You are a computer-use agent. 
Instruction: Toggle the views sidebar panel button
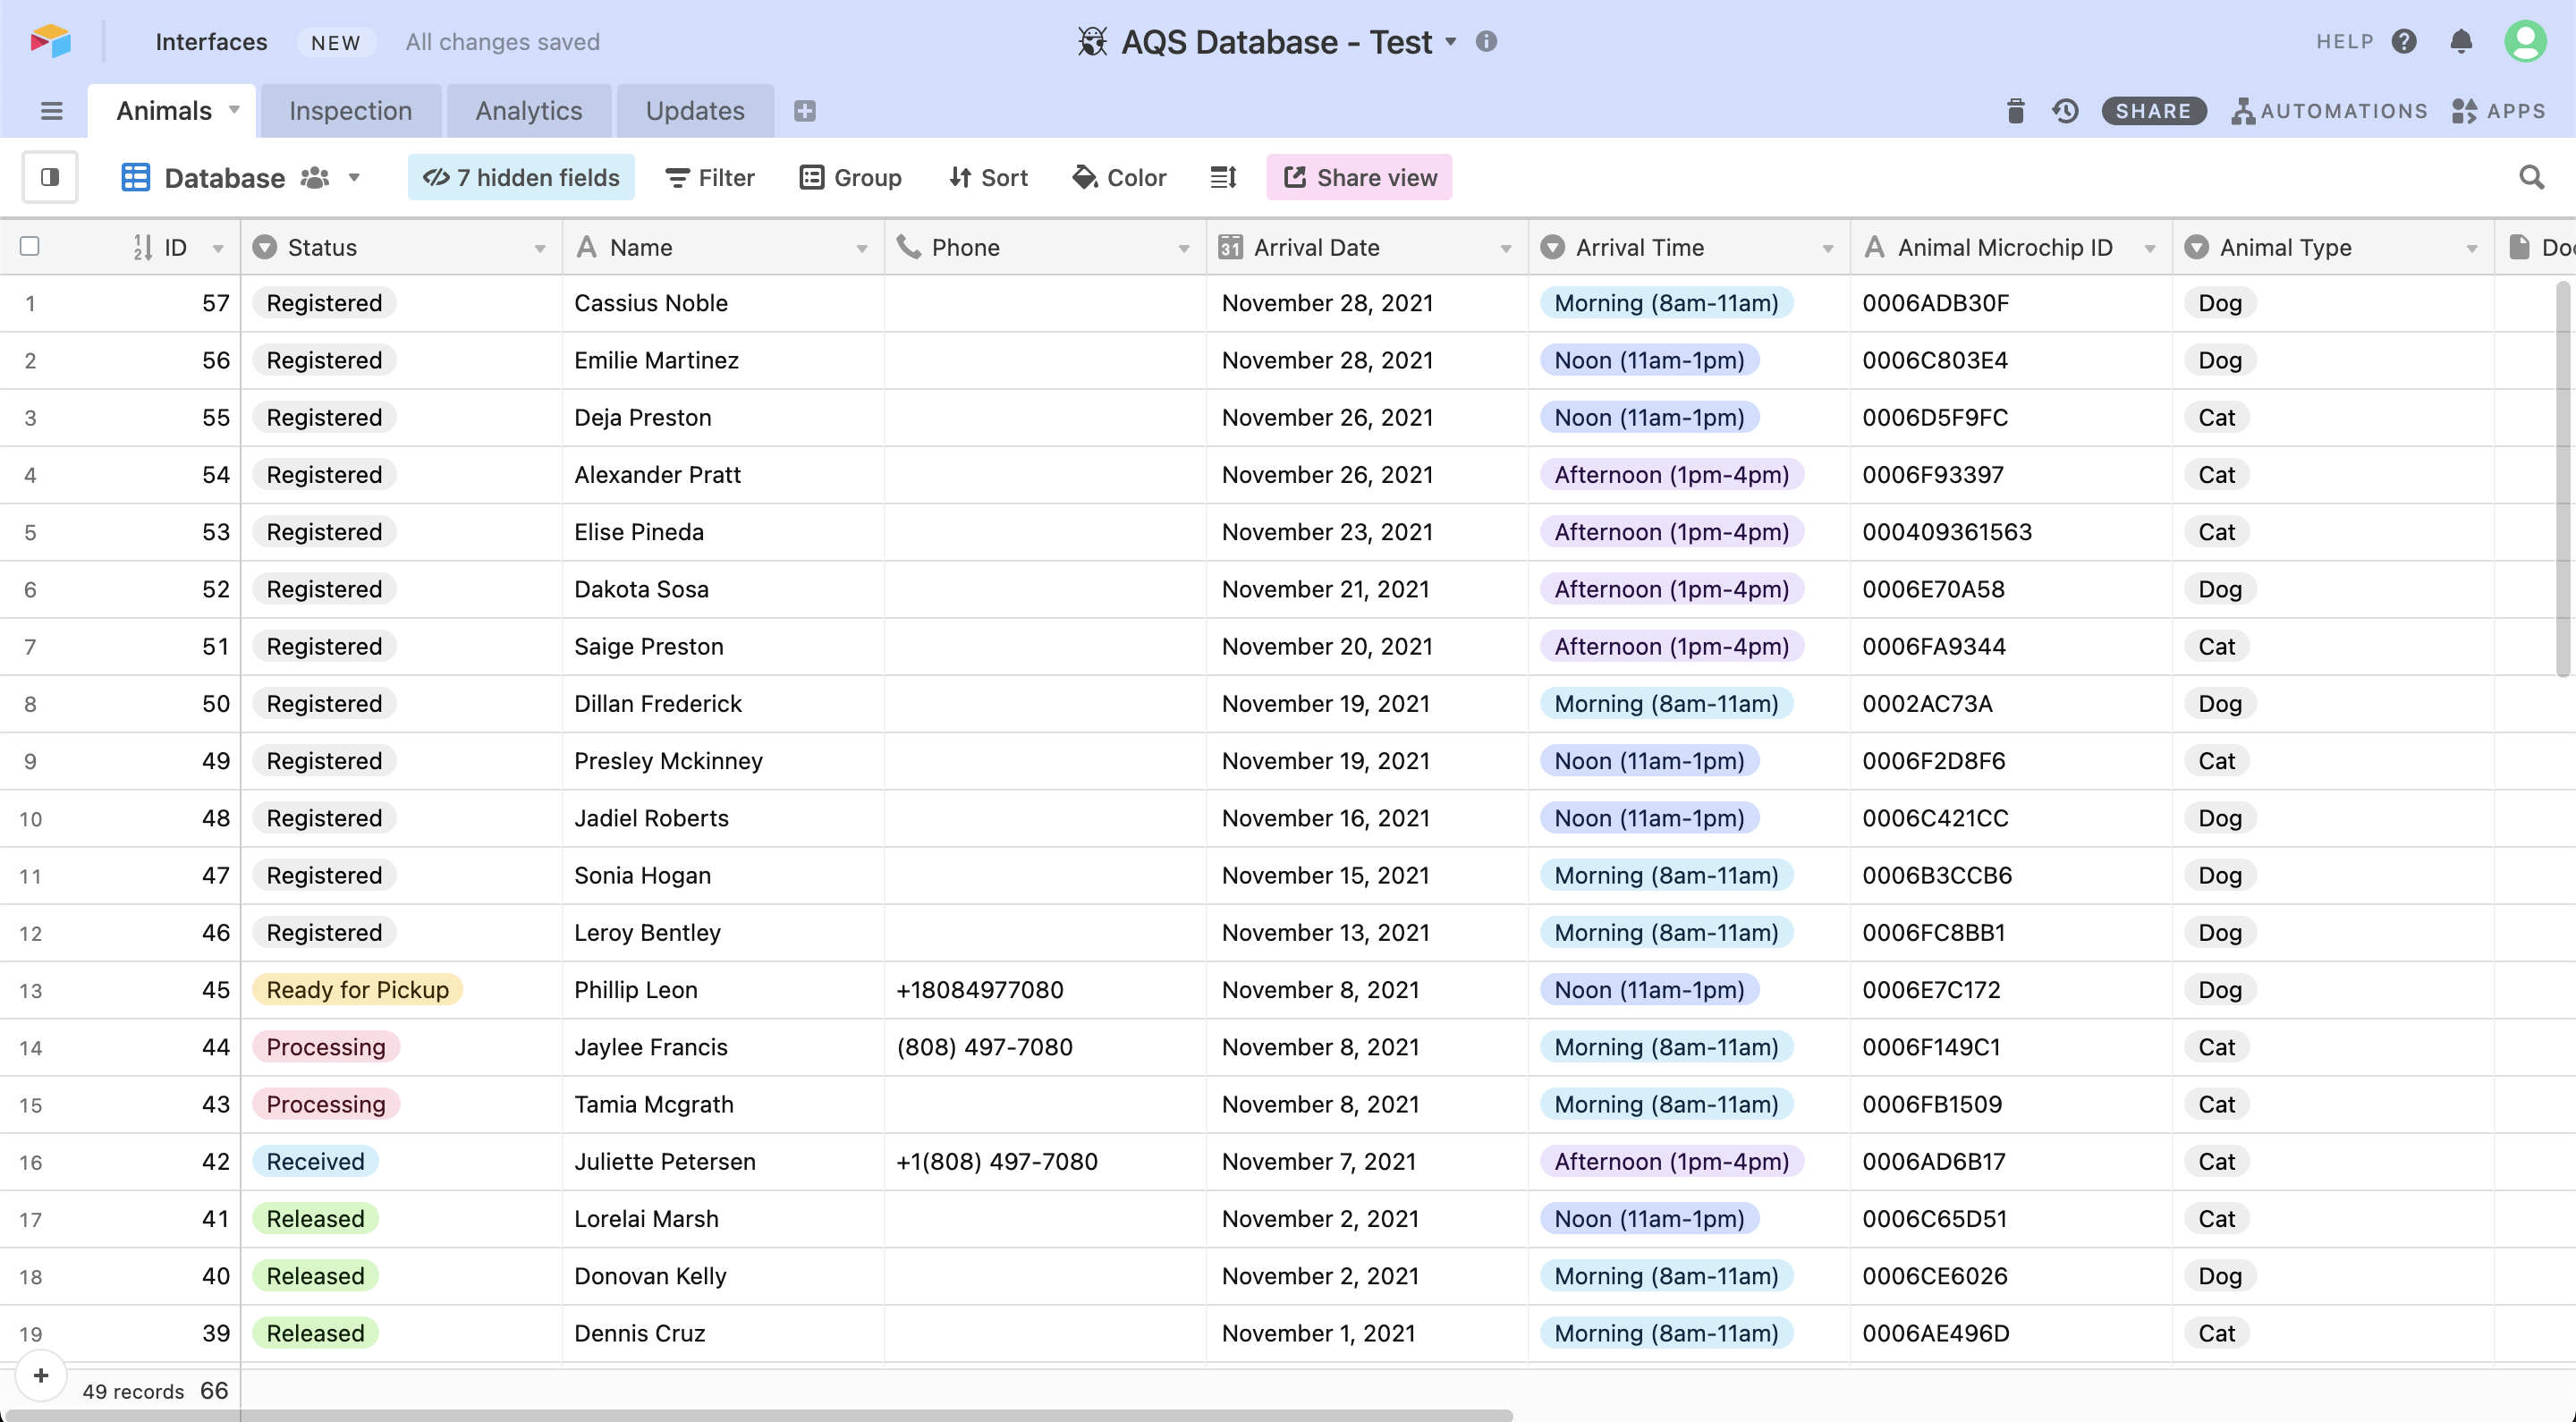pos(50,178)
